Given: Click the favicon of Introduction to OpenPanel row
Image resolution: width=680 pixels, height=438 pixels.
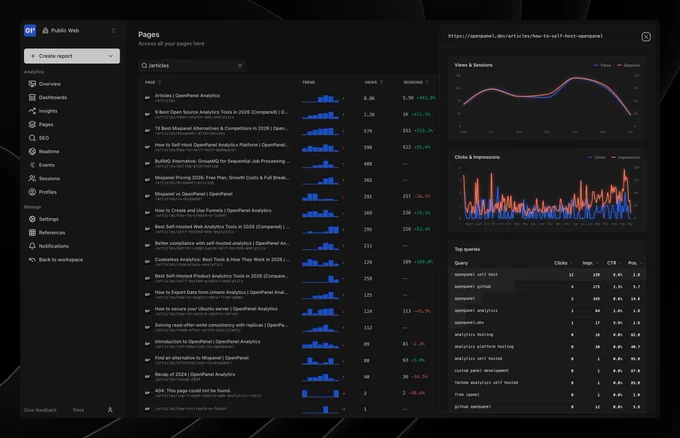Looking at the screenshot, I should coord(147,344).
